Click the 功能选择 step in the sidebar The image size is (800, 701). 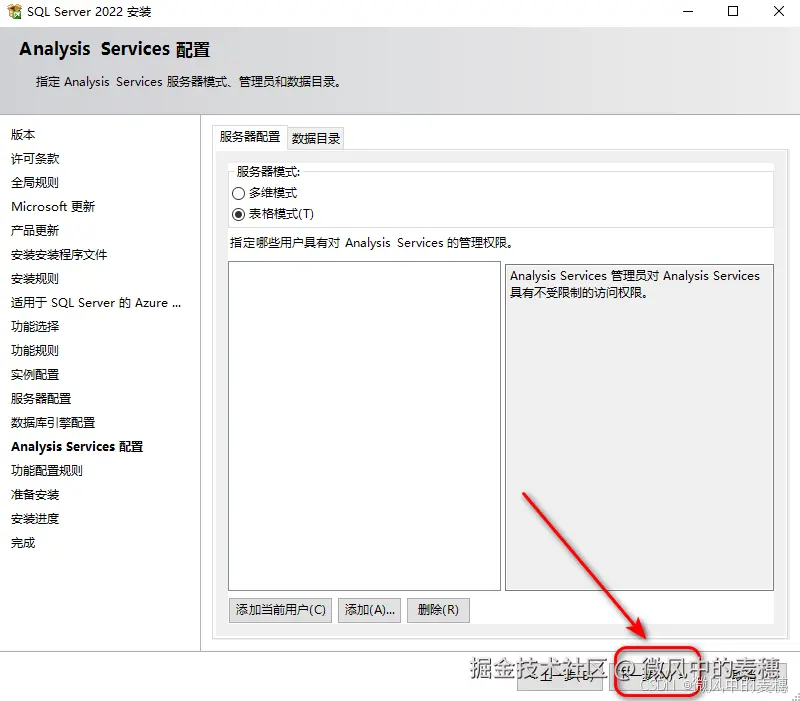click(x=35, y=327)
